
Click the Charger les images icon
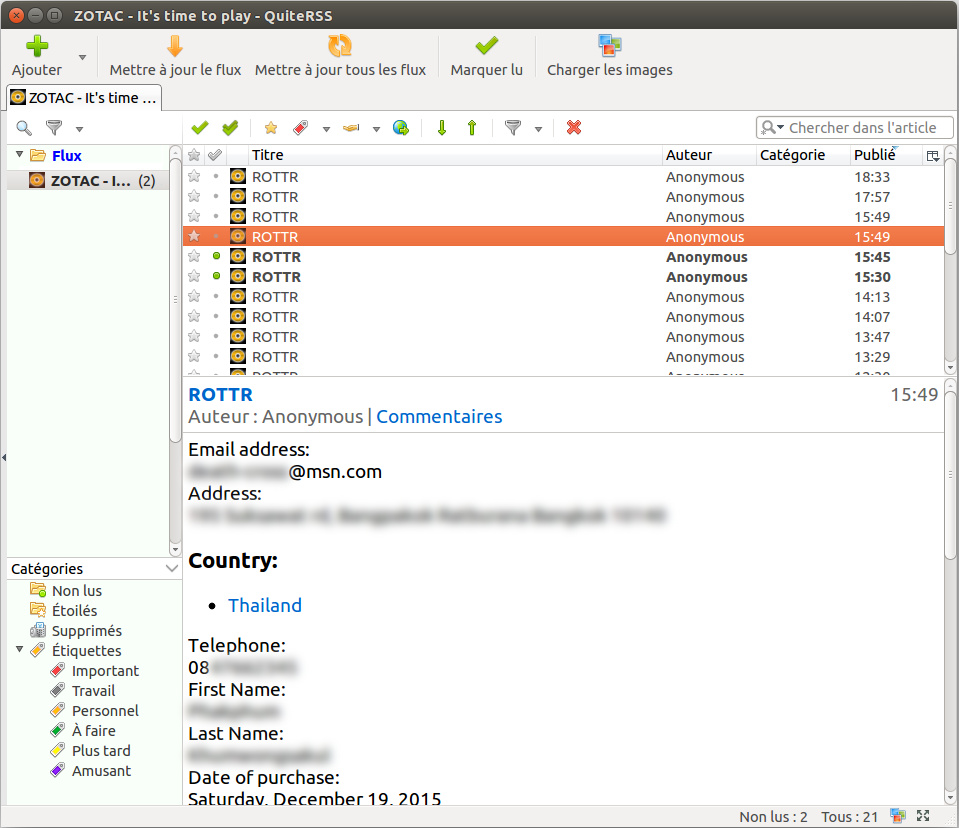609,46
